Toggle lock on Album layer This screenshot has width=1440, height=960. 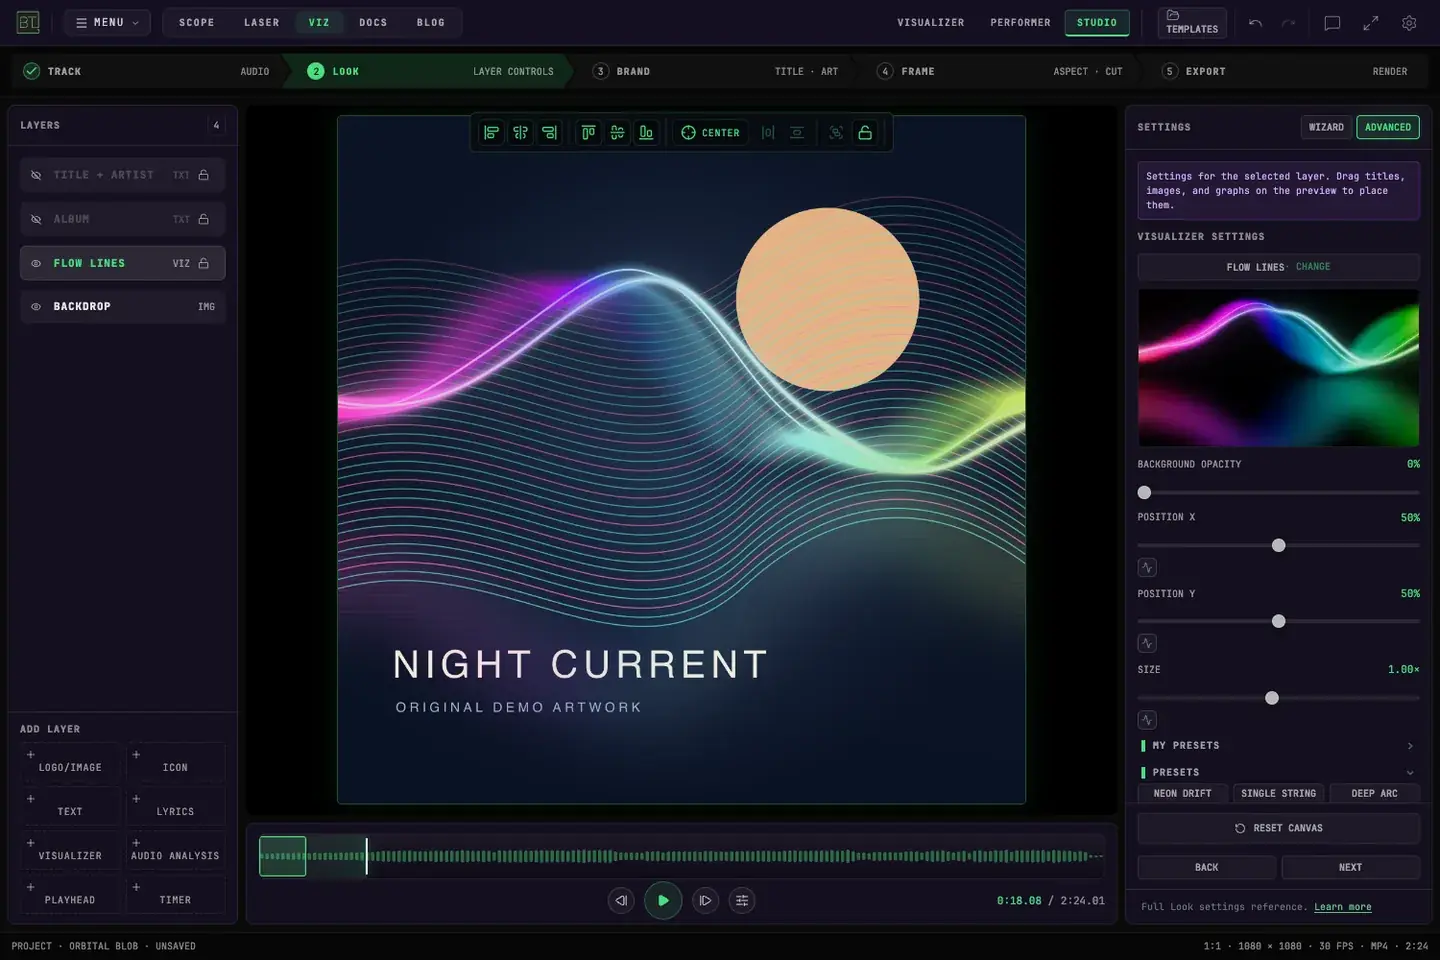click(x=204, y=219)
